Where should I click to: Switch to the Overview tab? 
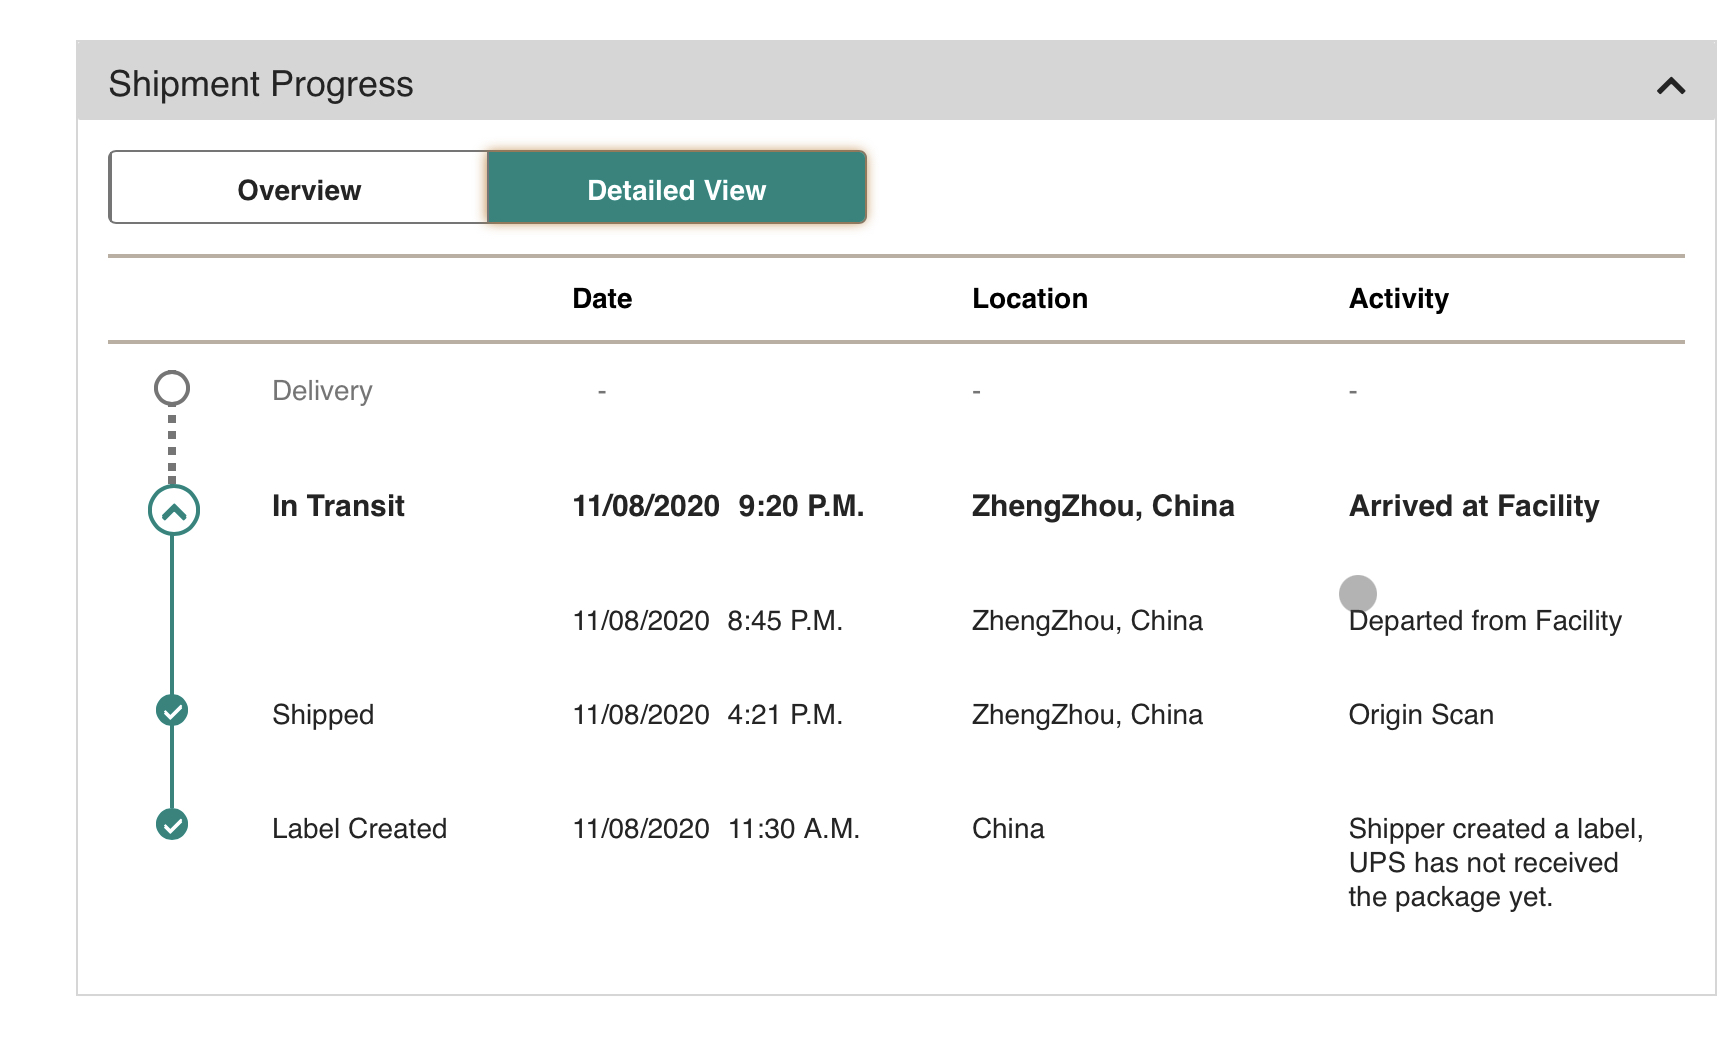[298, 188]
